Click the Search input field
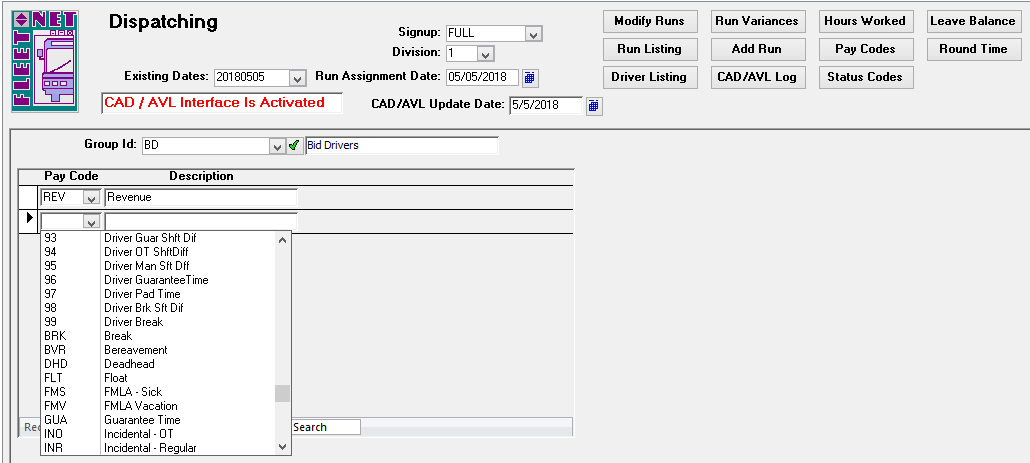 325,427
